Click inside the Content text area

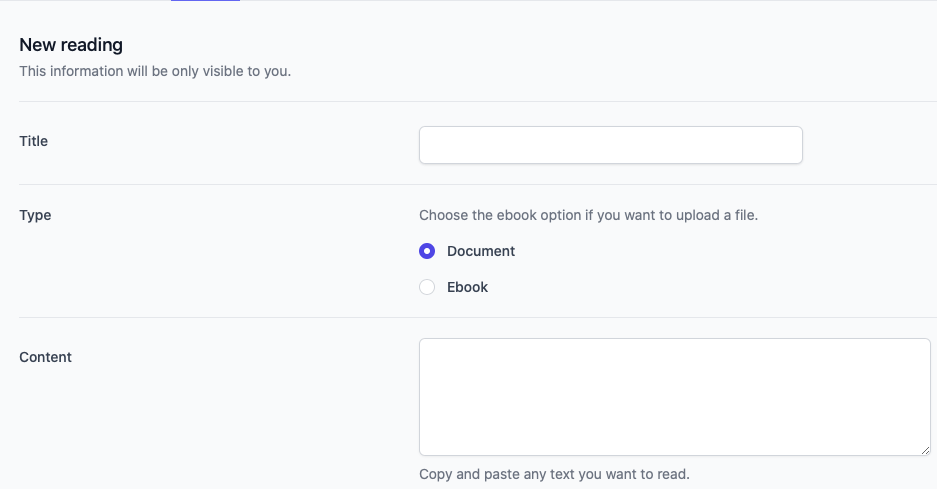674,396
